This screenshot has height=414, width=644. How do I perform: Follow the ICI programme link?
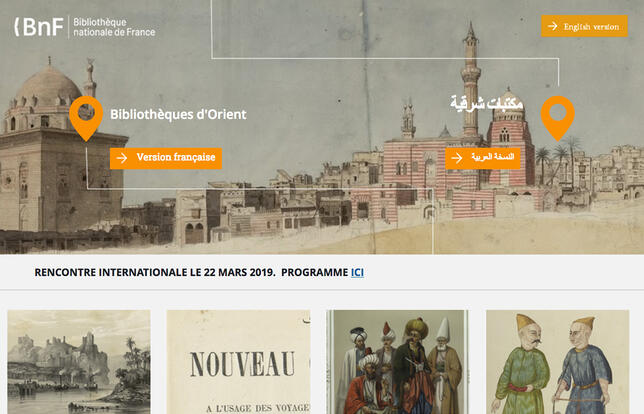[357, 272]
